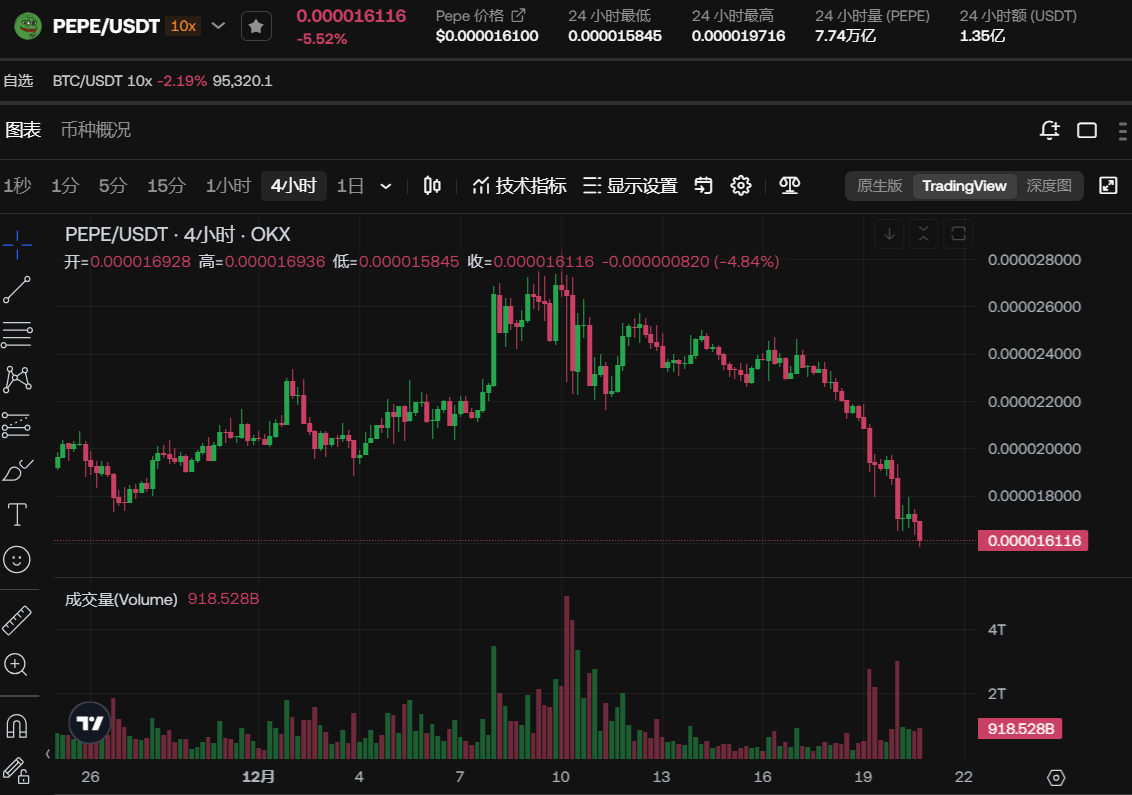Viewport: 1132px width, 795px height.
Task: Switch to 深度图 depth chart
Action: coord(1049,186)
